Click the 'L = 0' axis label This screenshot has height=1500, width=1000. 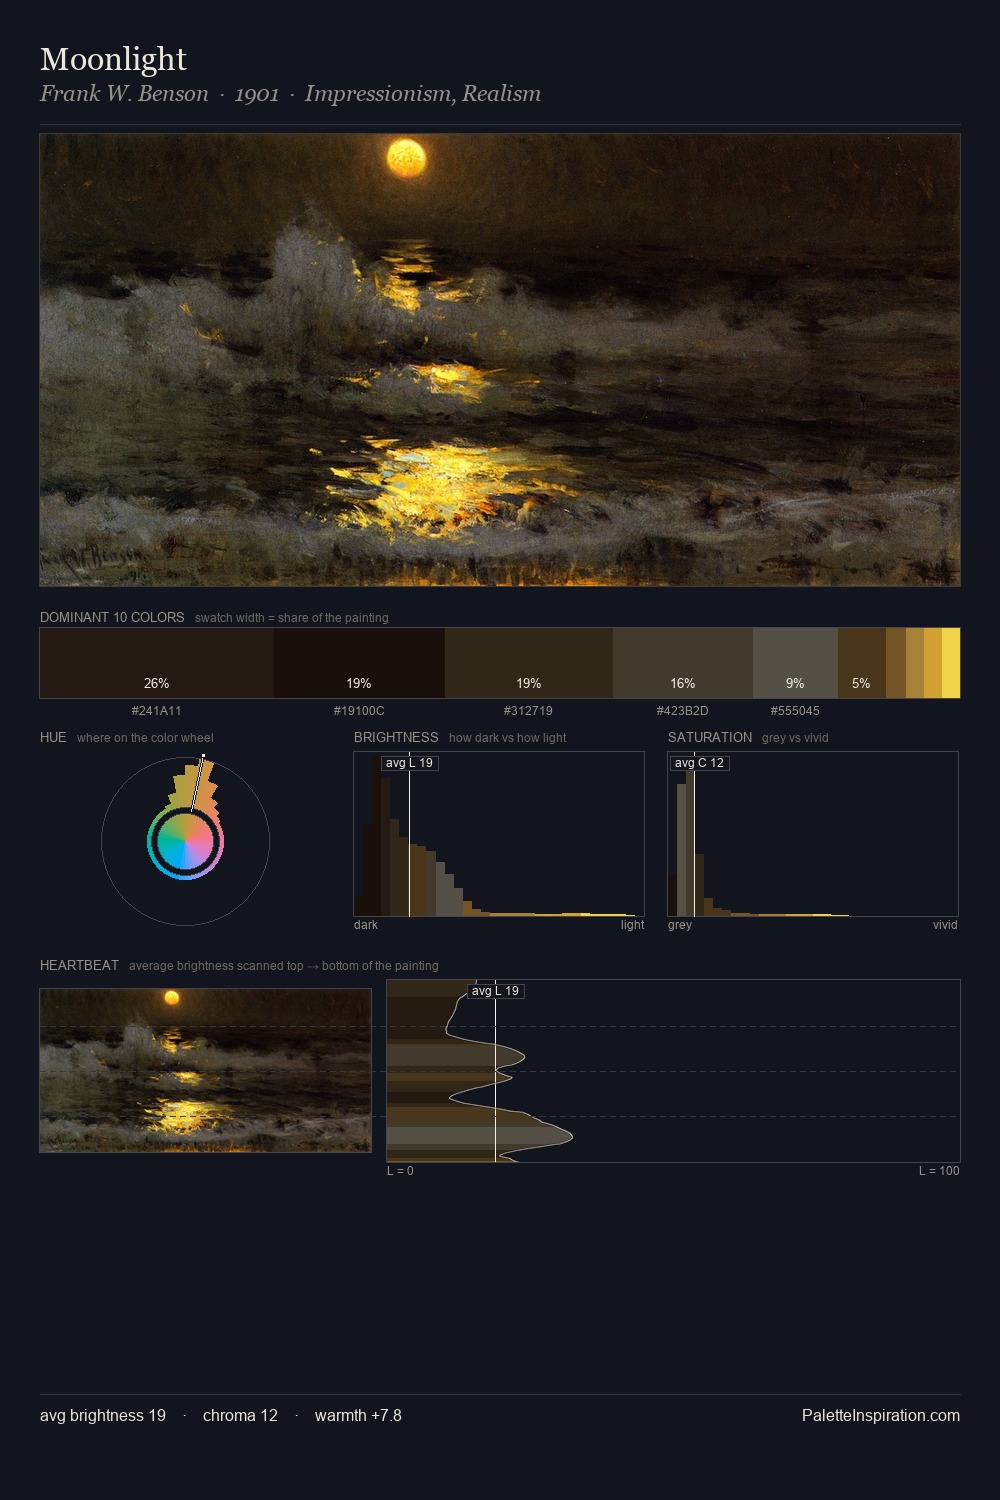point(400,1171)
